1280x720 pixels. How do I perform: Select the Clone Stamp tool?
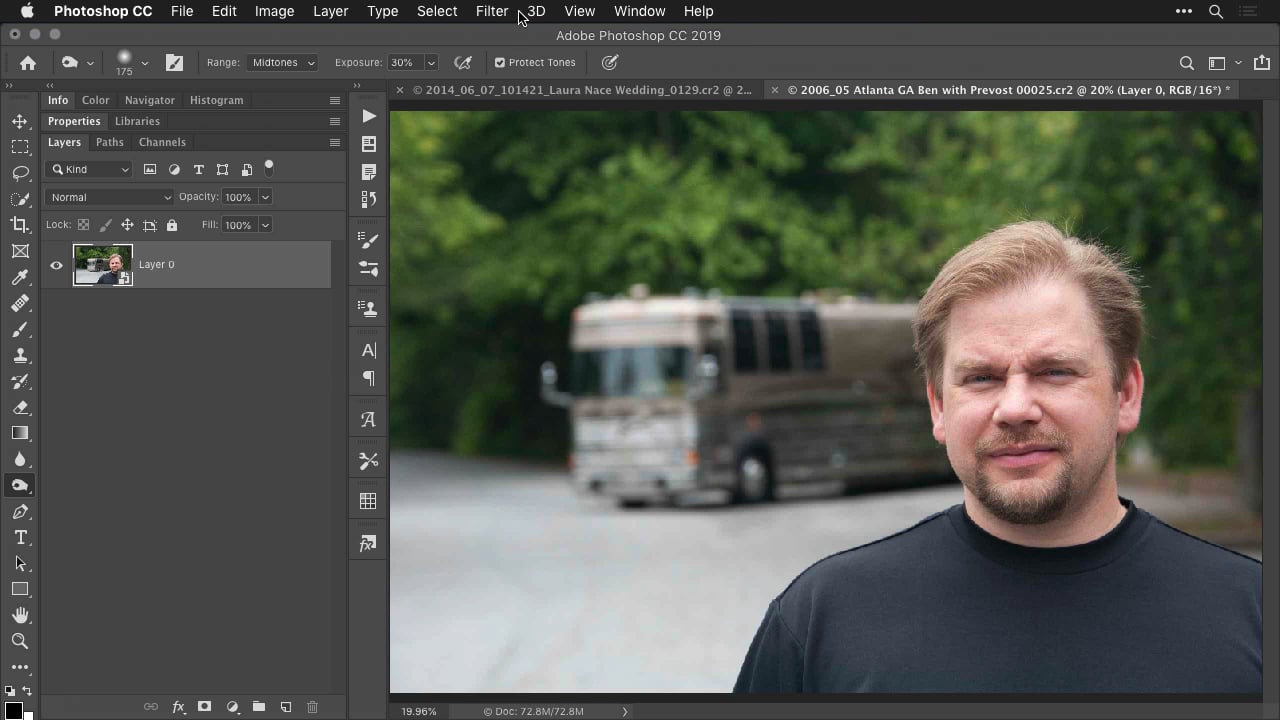20,355
